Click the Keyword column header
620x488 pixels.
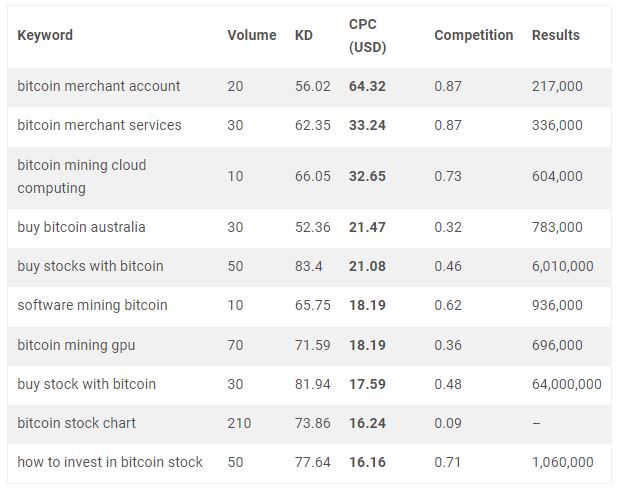pos(45,35)
